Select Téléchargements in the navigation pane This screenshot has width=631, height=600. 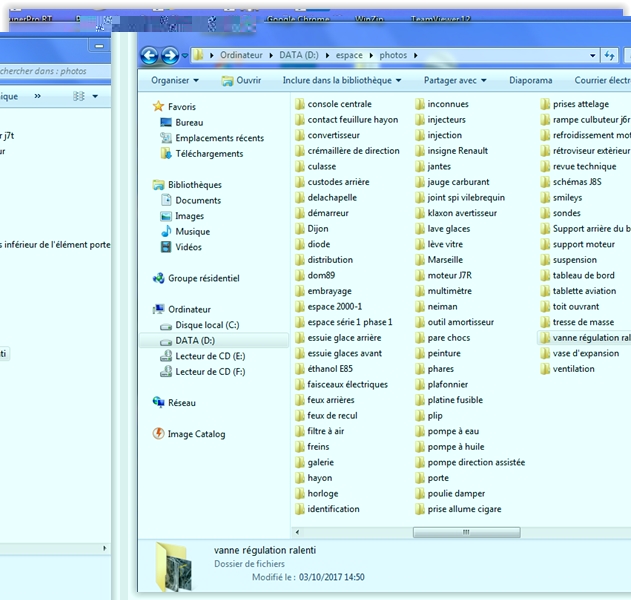[208, 154]
